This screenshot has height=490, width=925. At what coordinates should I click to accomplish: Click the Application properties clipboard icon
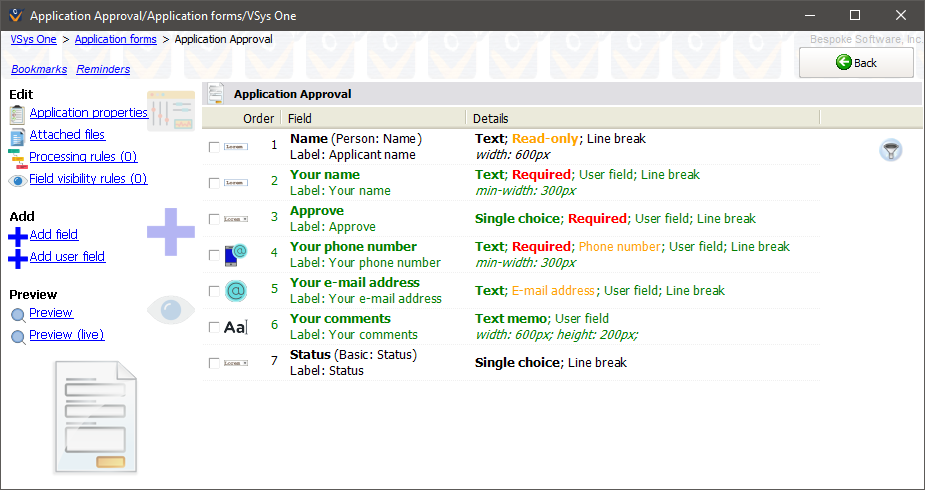17,114
